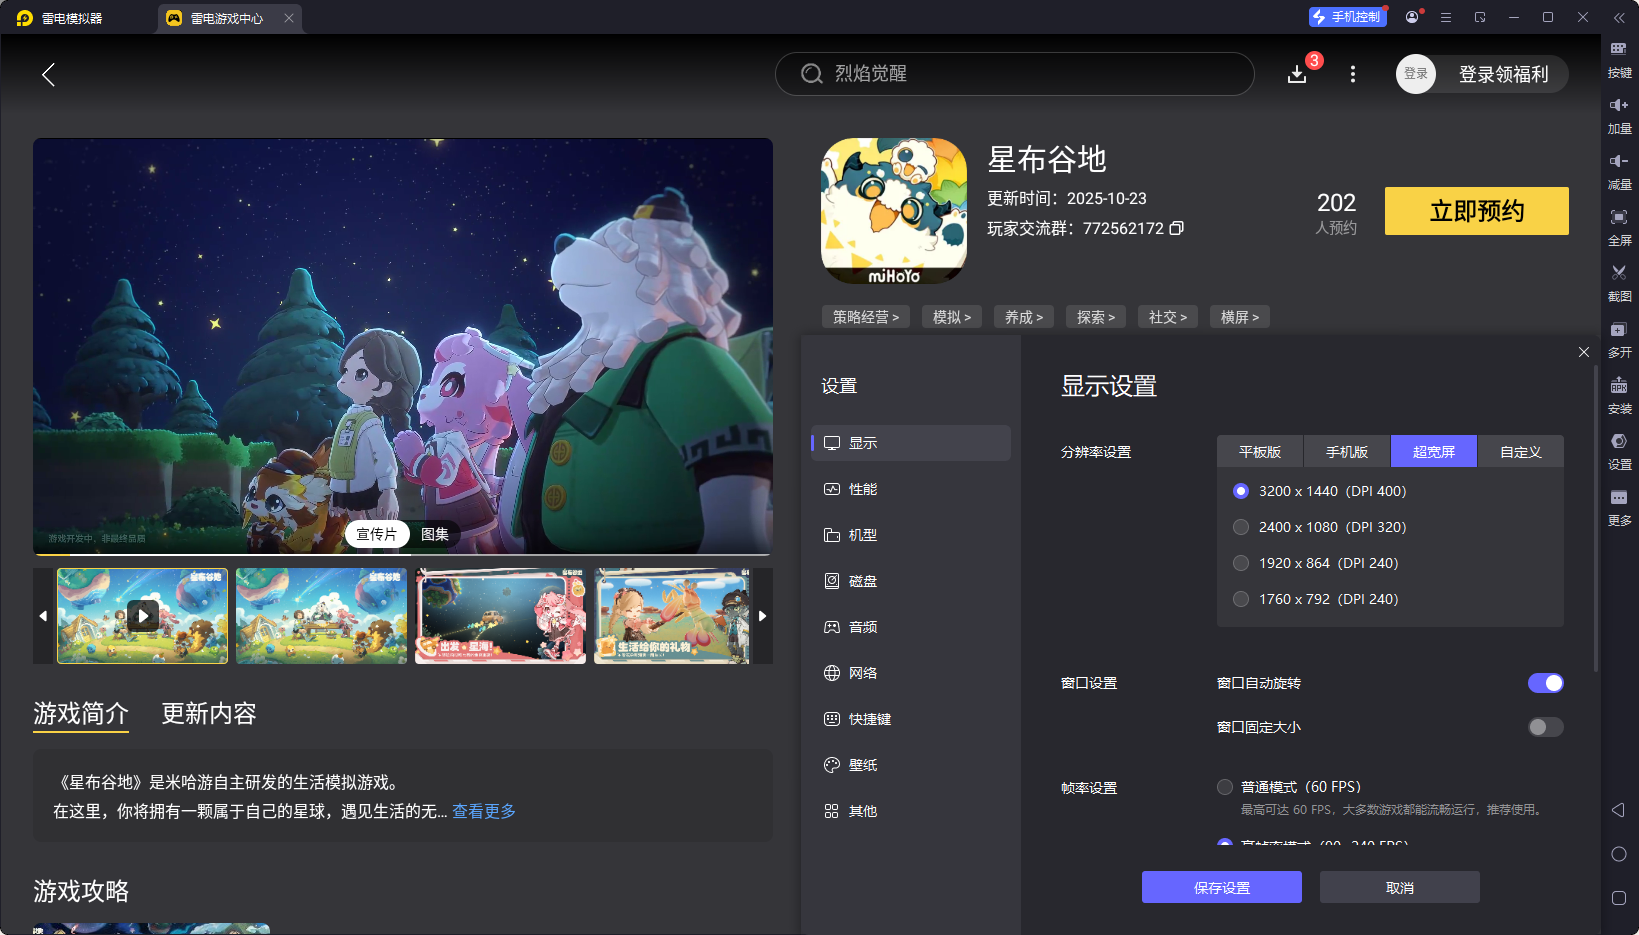Viewport: 1639px width, 935px height.
Task: Copy the player group number 772562172
Action: (1178, 228)
